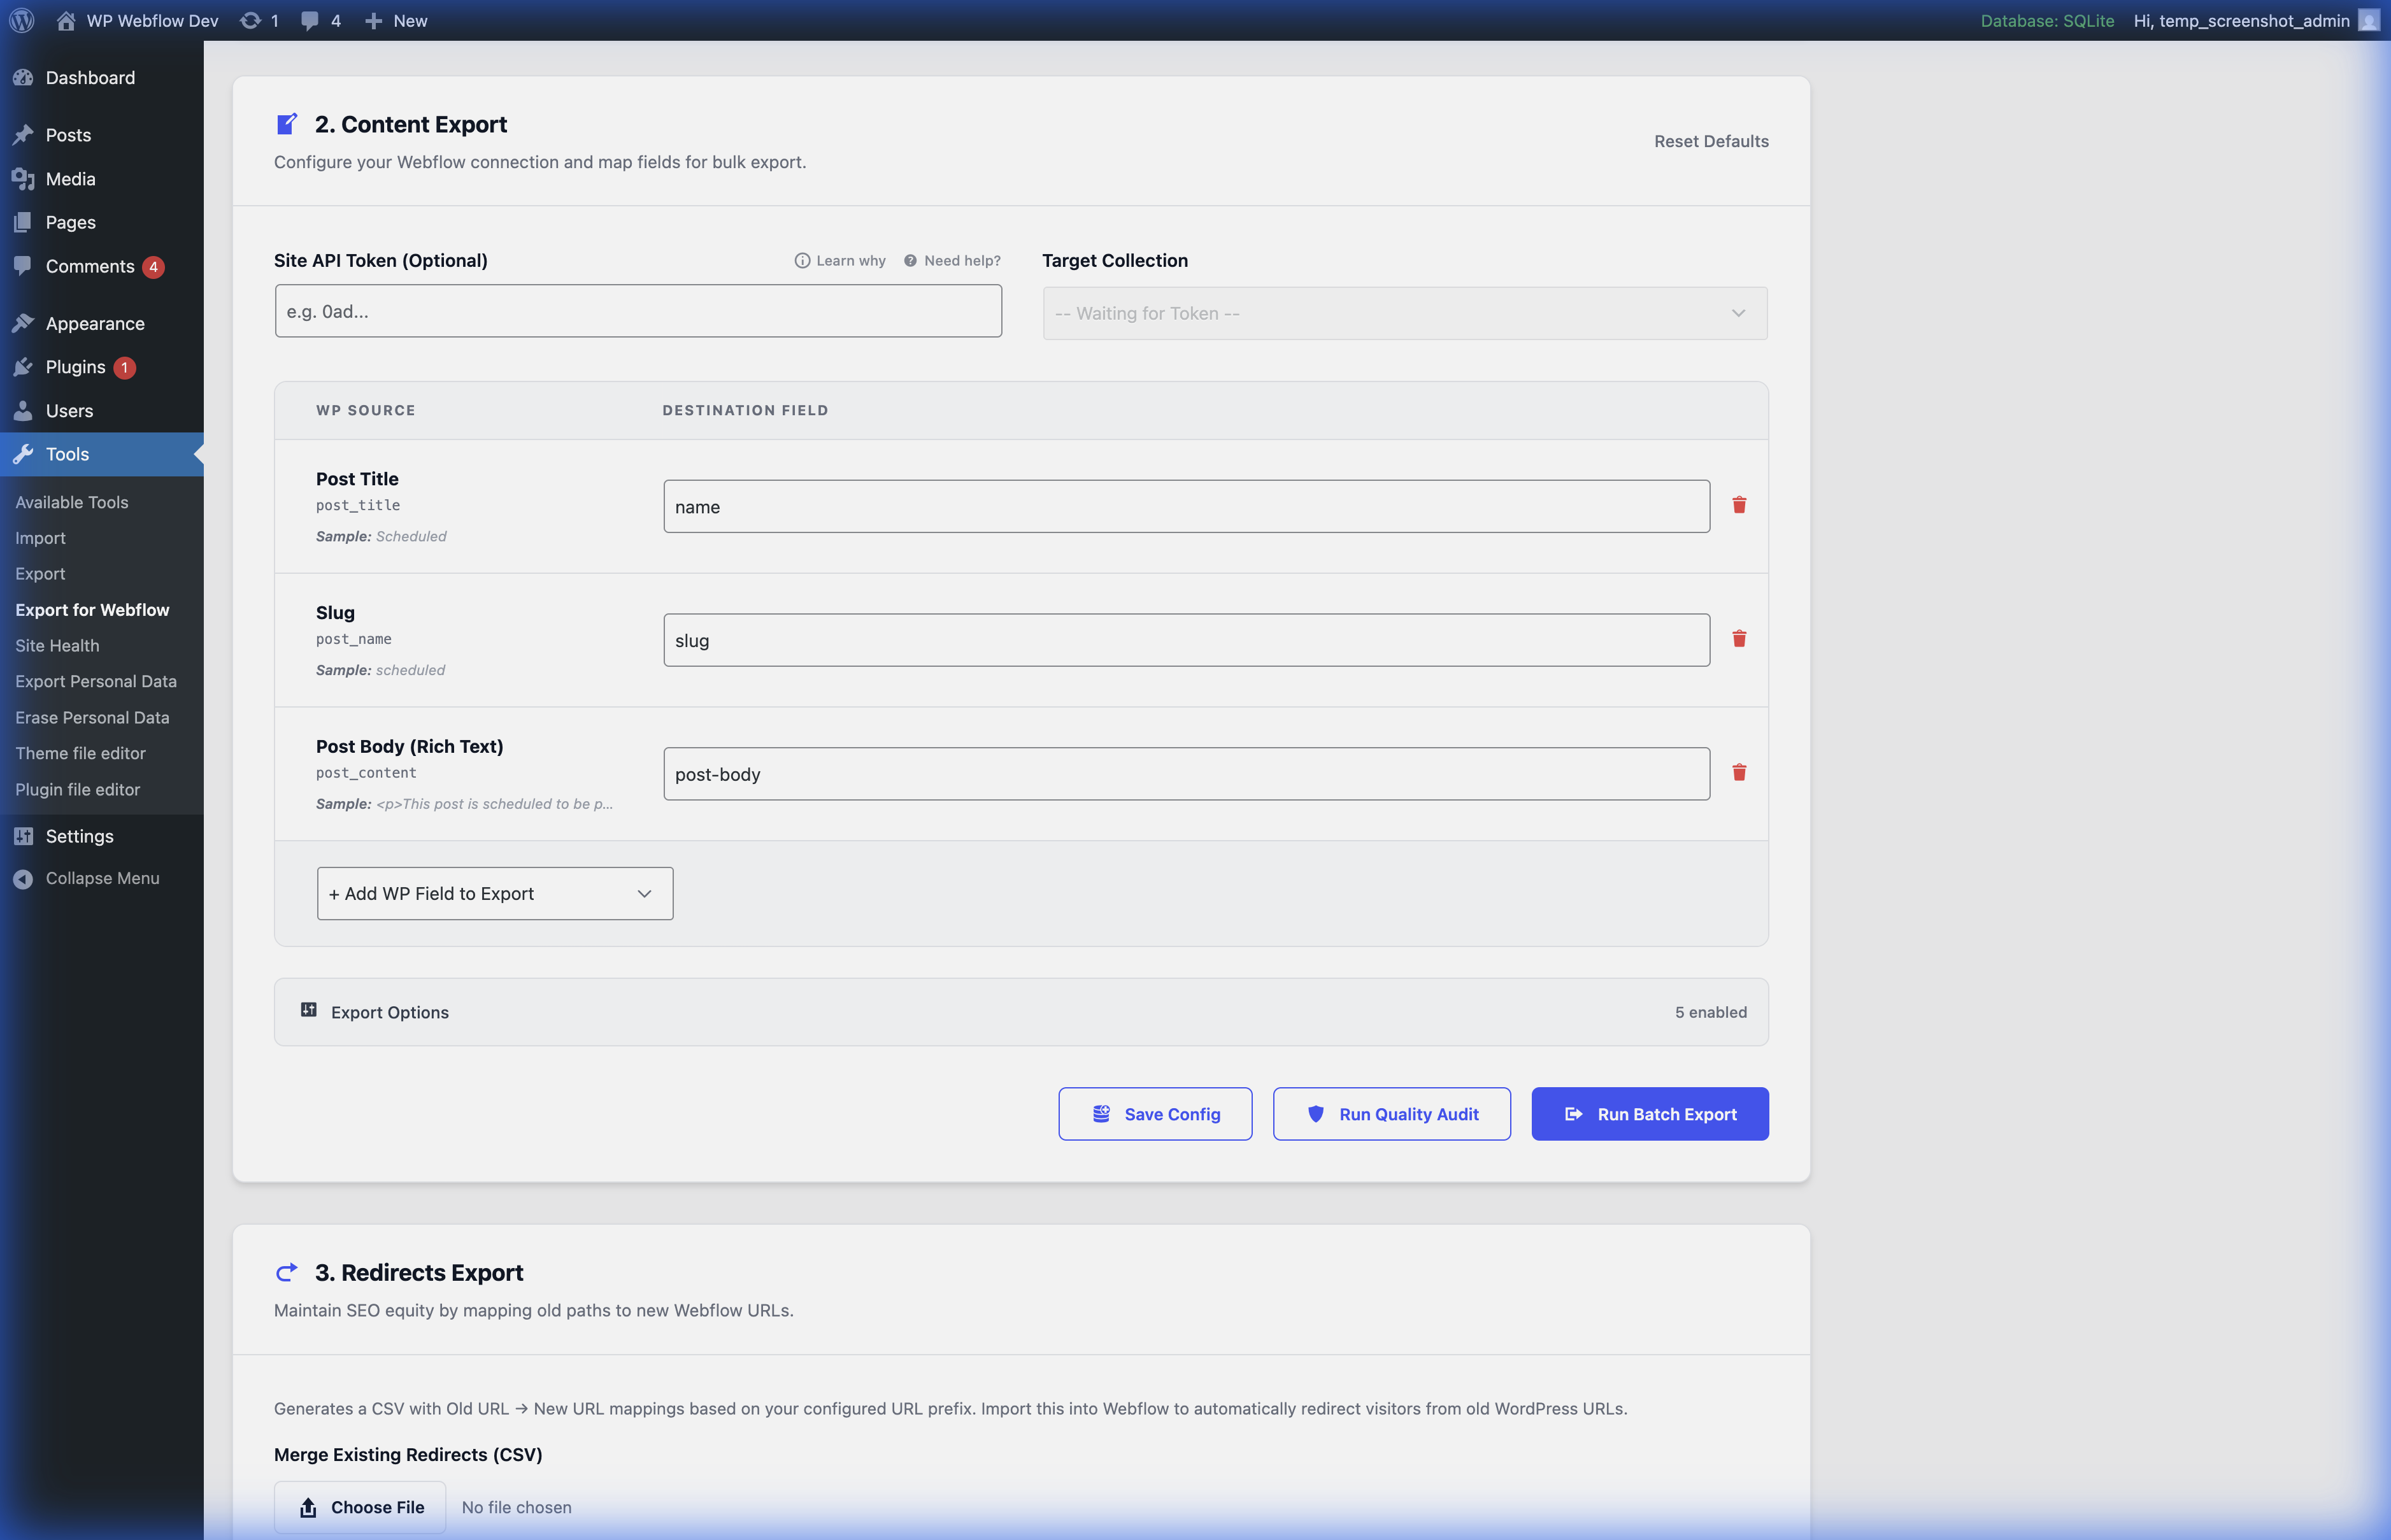Remove the Slug mapping via trash icon
The width and height of the screenshot is (2391, 1540).
[1739, 638]
